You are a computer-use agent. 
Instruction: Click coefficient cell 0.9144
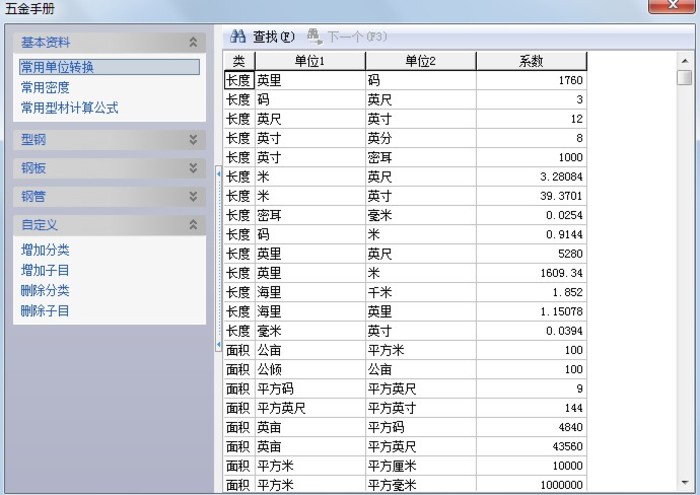click(x=531, y=234)
